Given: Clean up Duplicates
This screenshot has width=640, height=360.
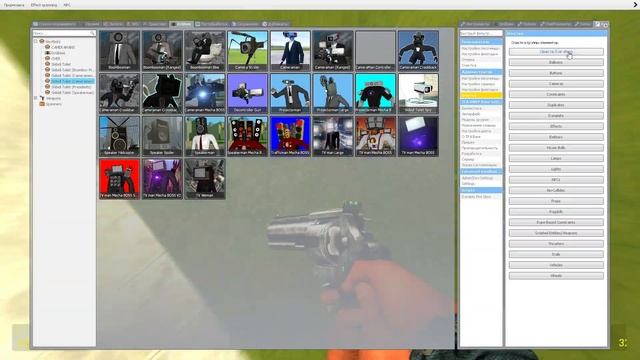Looking at the screenshot, I should [556, 105].
